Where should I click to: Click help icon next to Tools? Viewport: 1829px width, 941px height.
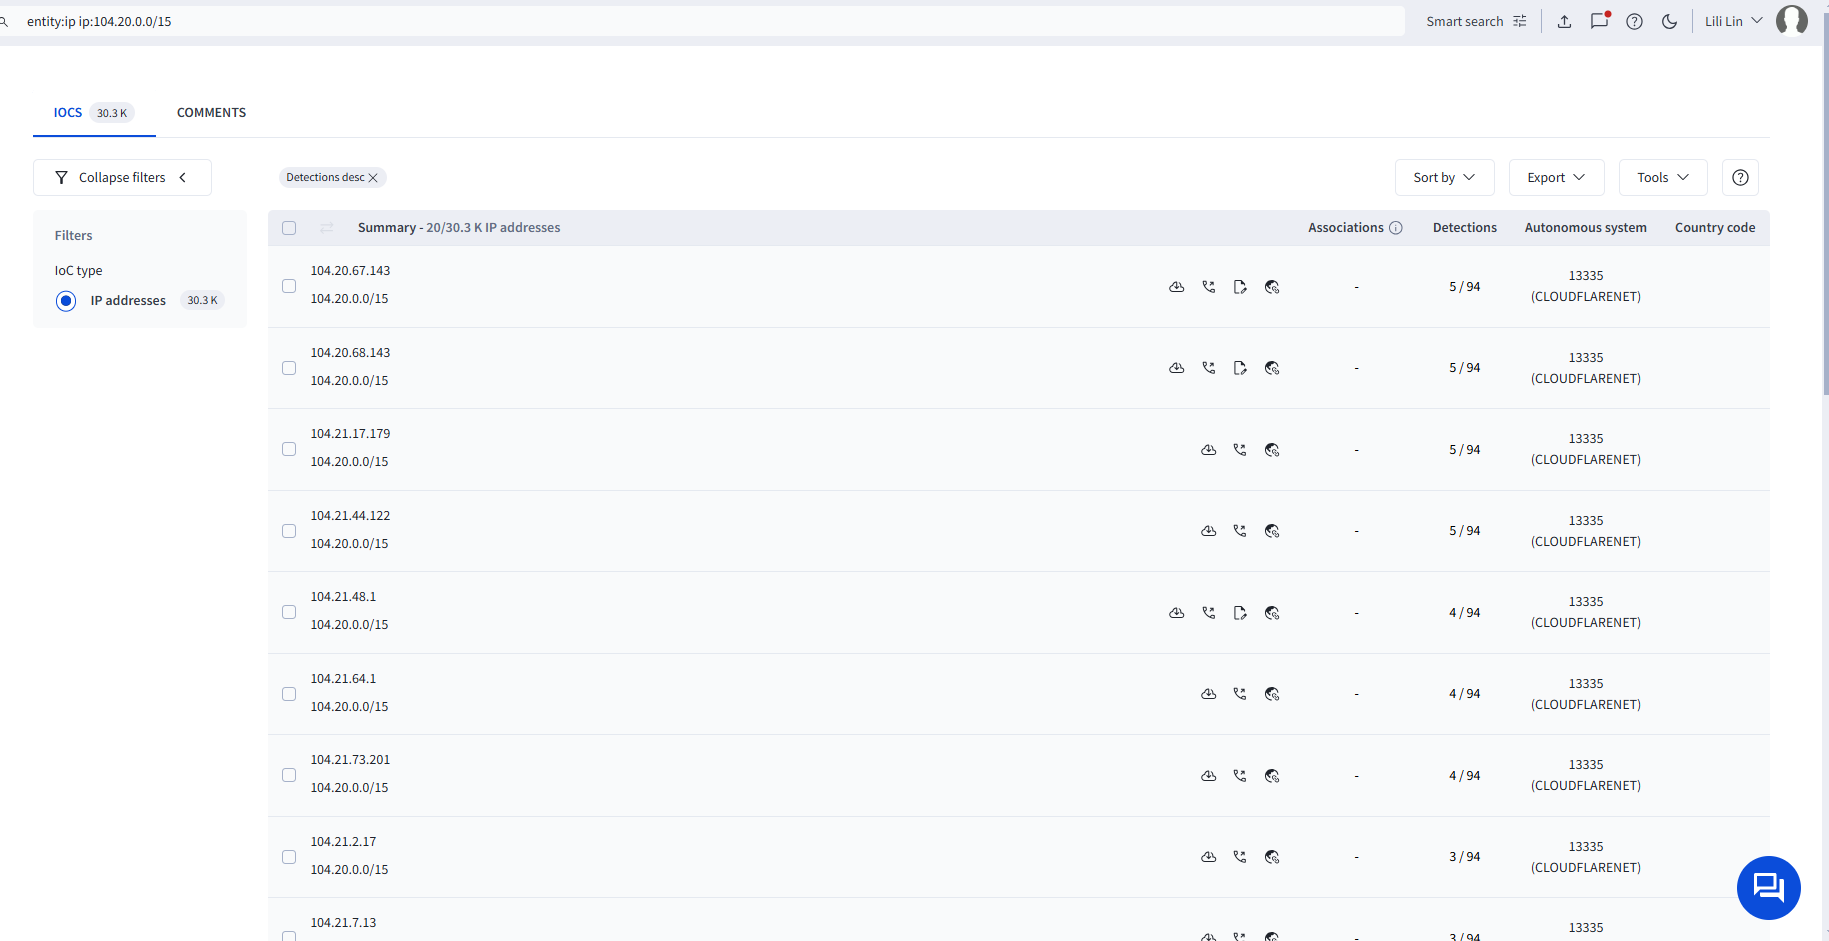coord(1740,177)
